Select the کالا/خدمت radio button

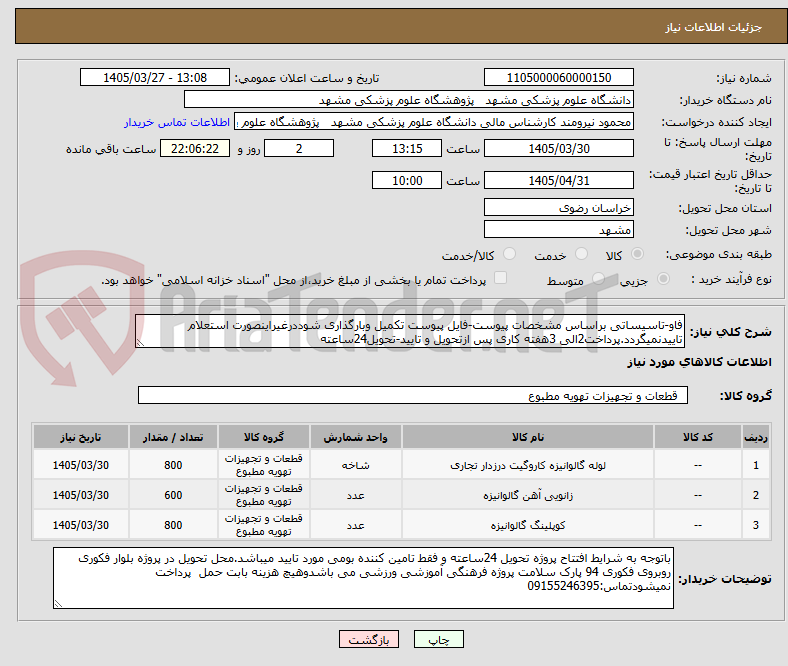click(x=510, y=254)
